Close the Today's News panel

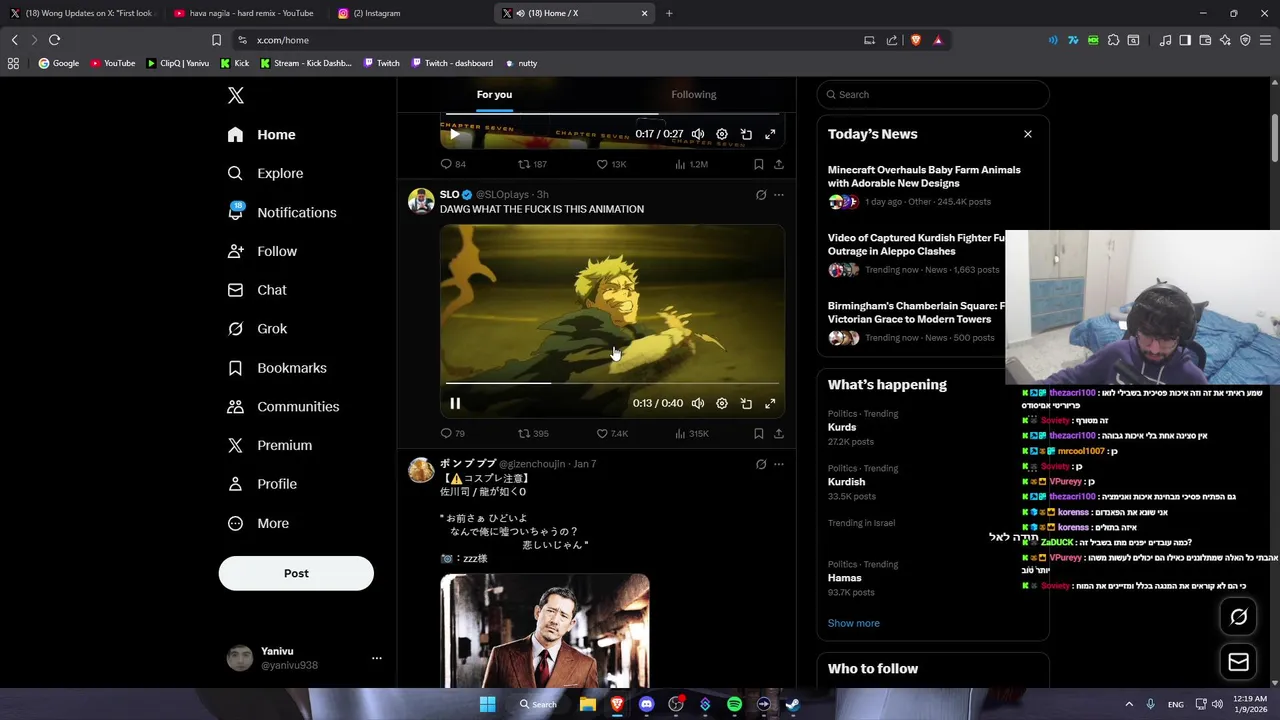click(1027, 134)
